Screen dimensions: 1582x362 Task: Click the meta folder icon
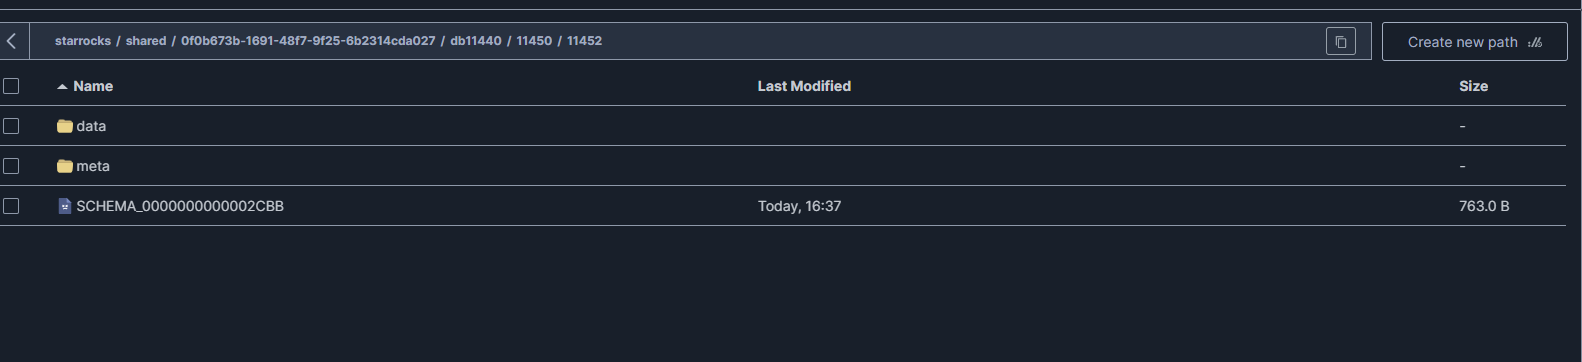click(65, 166)
